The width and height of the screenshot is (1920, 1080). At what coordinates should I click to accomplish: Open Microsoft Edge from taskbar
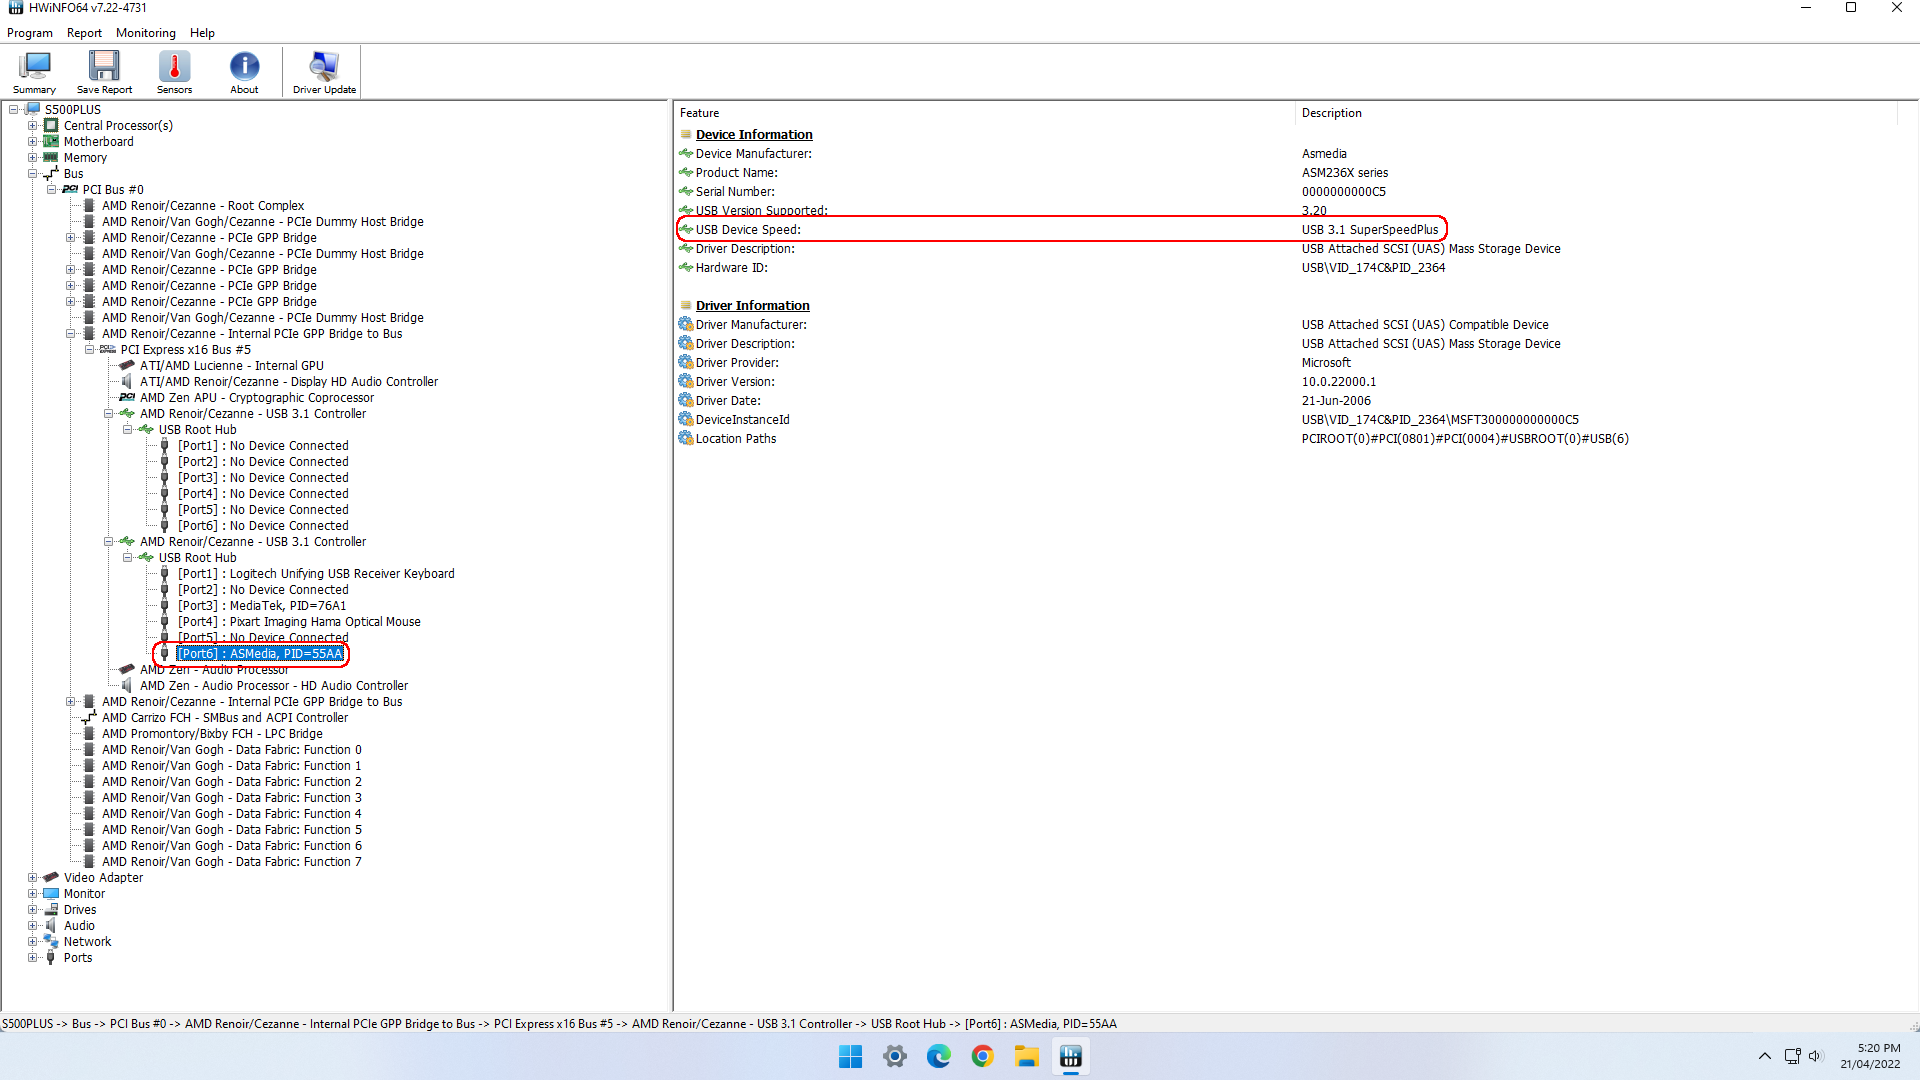[938, 1056]
